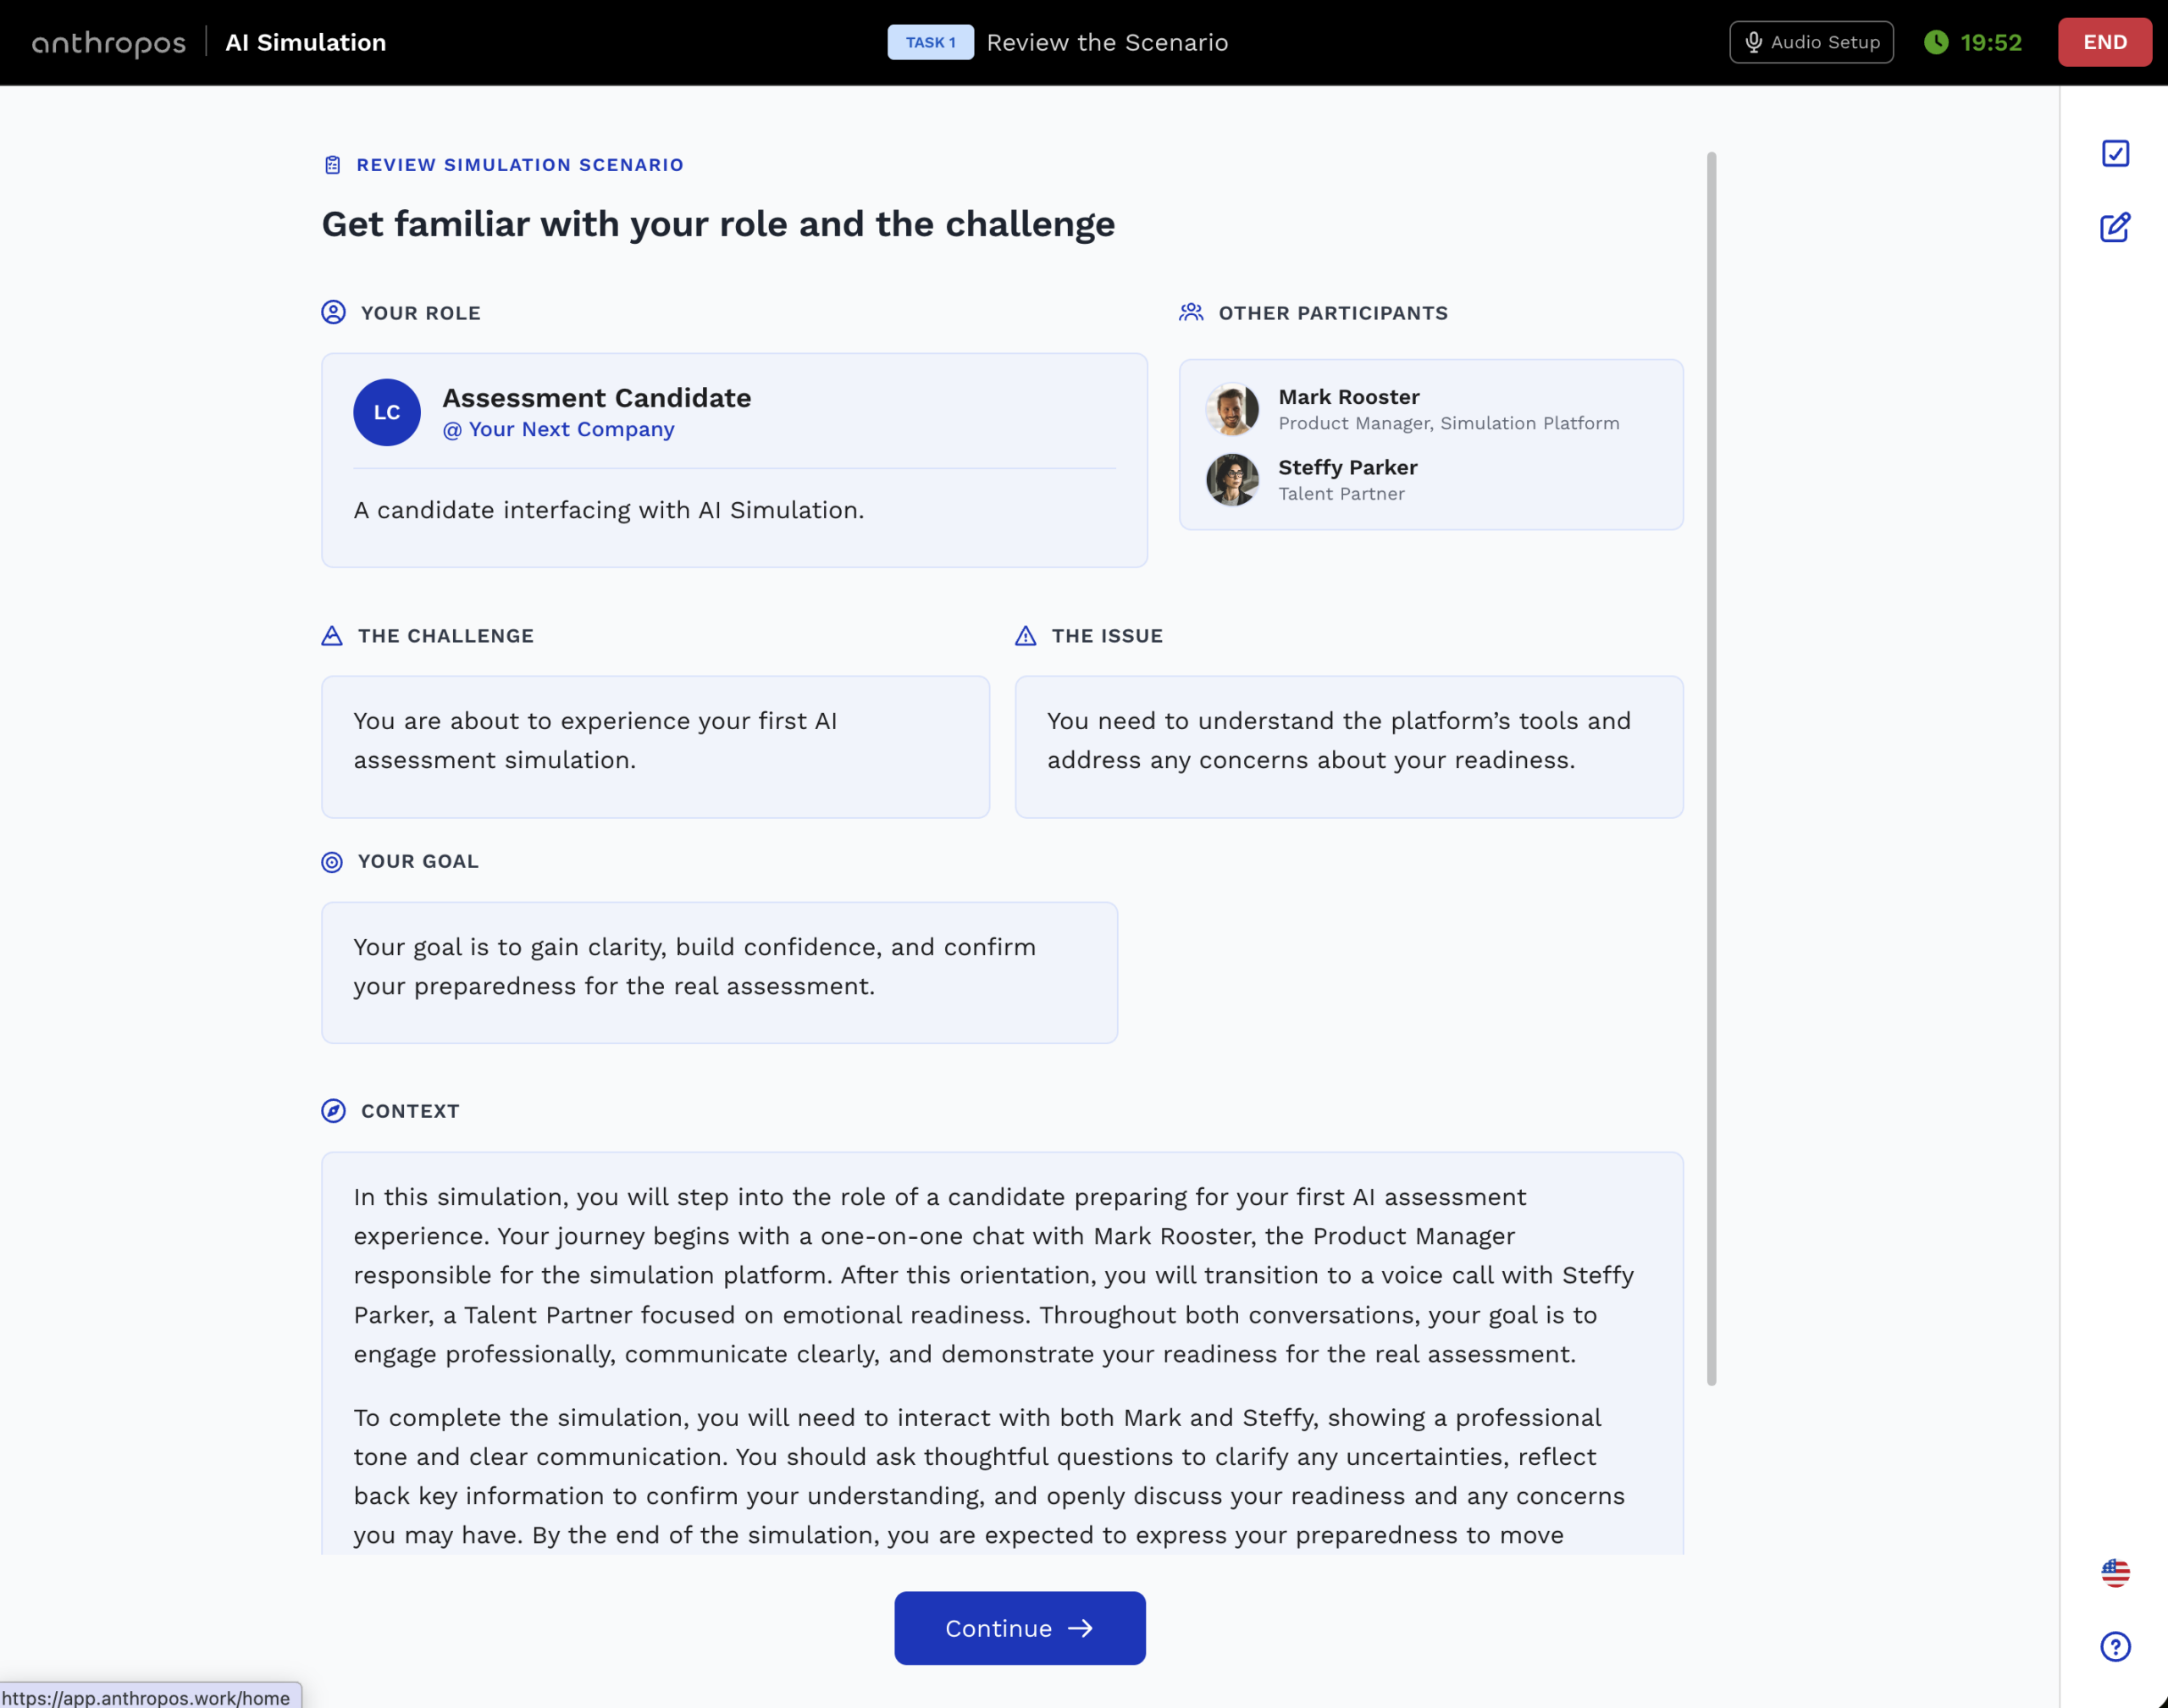Open Audio Setup
This screenshot has height=1708, width=2168.
1811,42
